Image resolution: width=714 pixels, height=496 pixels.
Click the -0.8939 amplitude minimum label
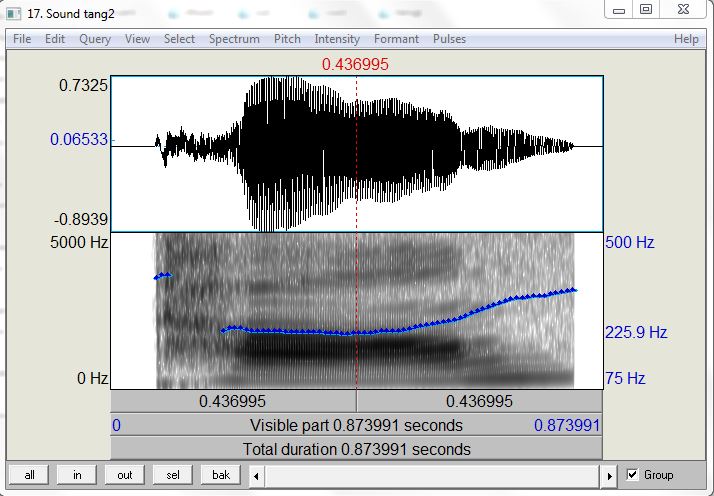pos(81,220)
